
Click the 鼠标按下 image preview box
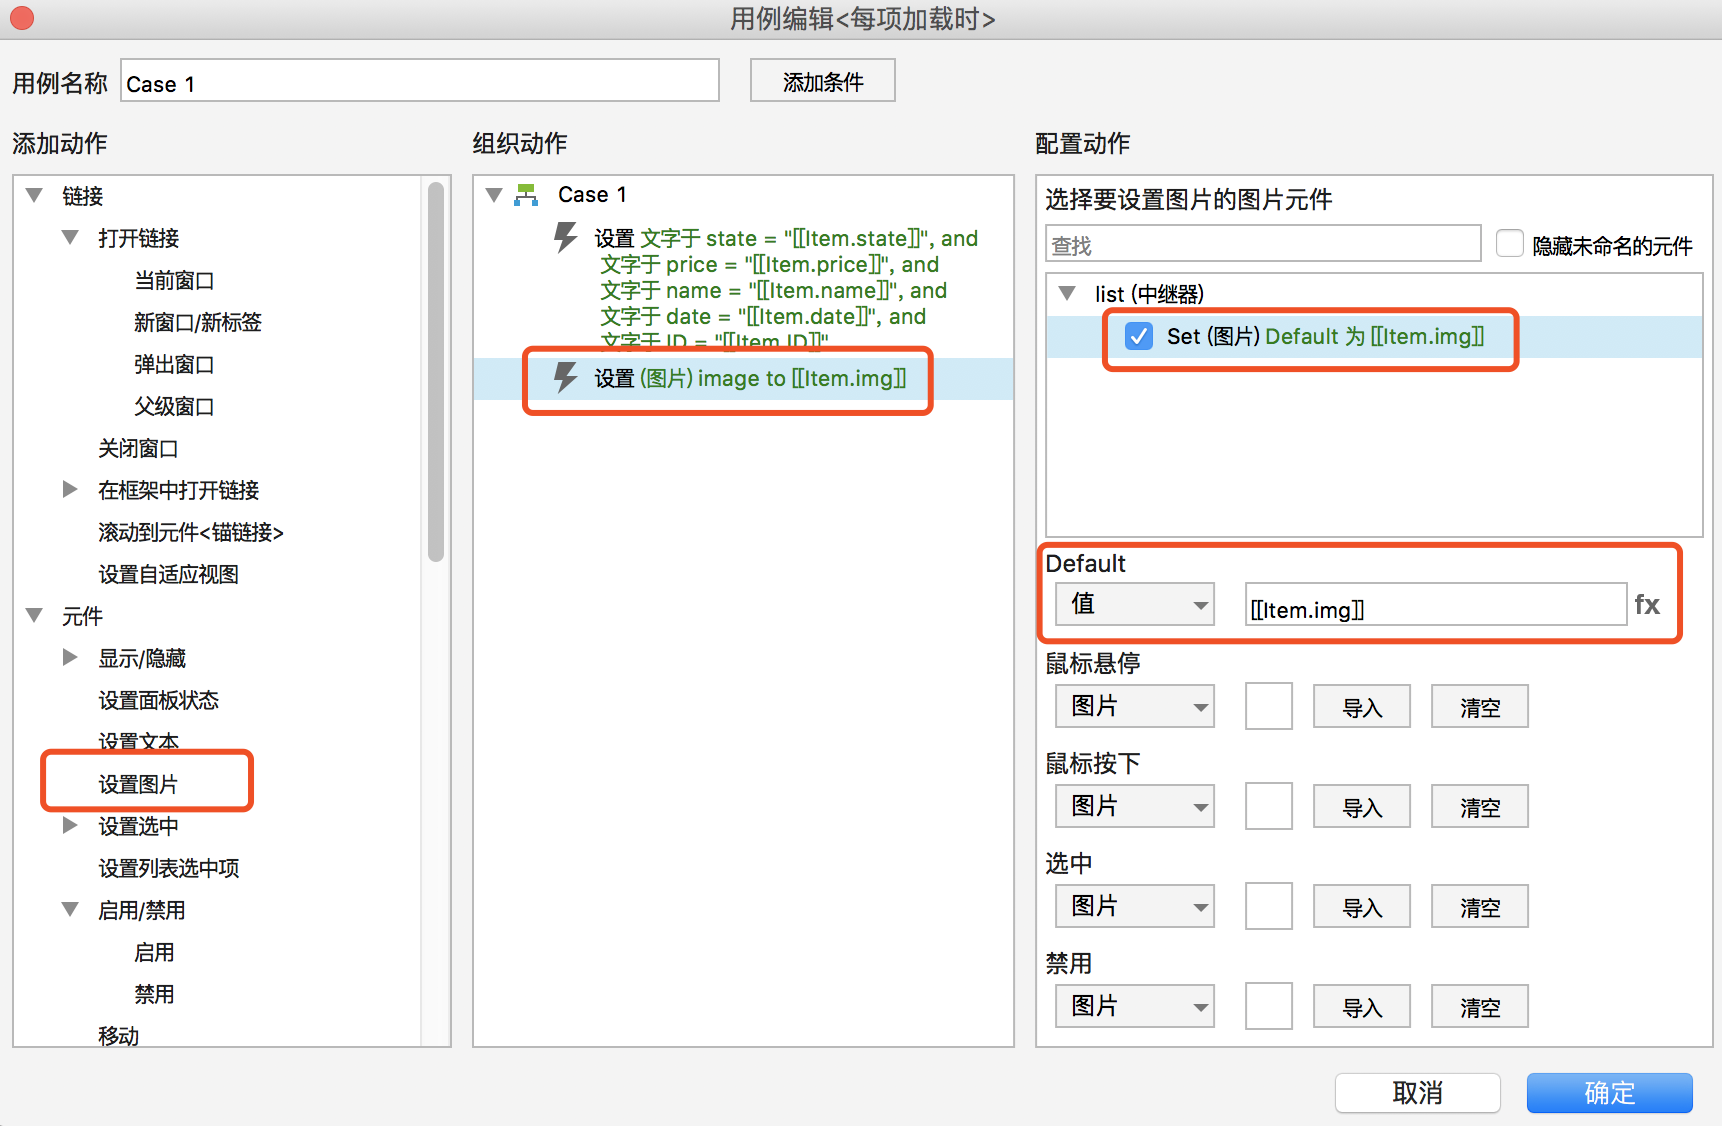[1269, 807]
